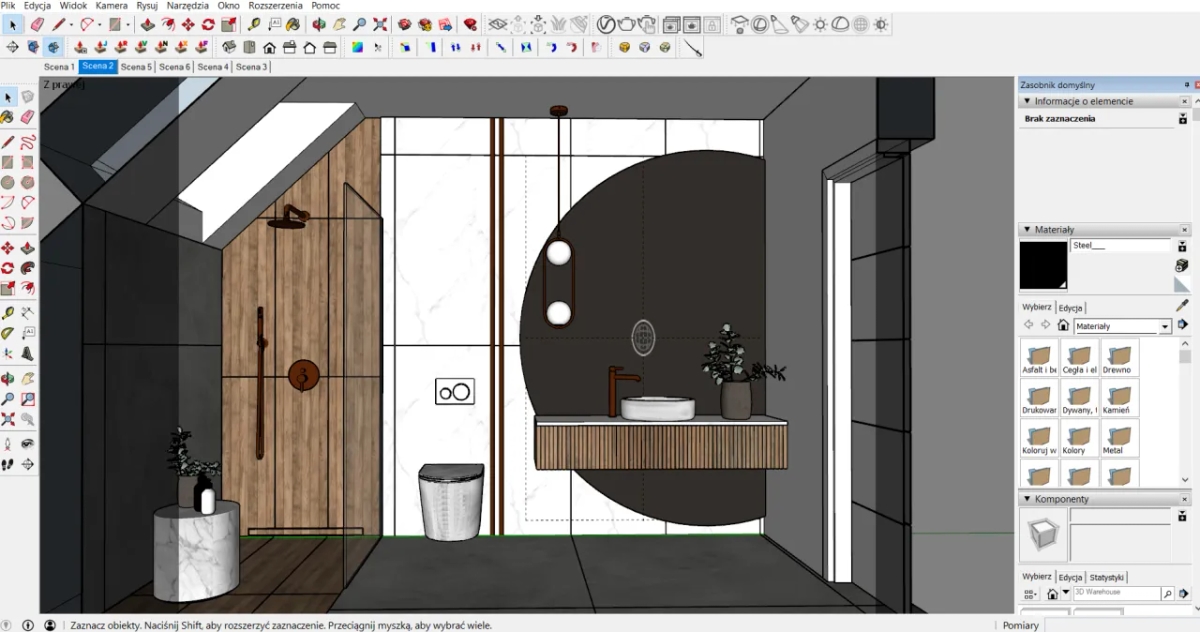Click the create material icon beside Steel swatch
Viewport: 1200px width, 632px height.
tap(1182, 264)
